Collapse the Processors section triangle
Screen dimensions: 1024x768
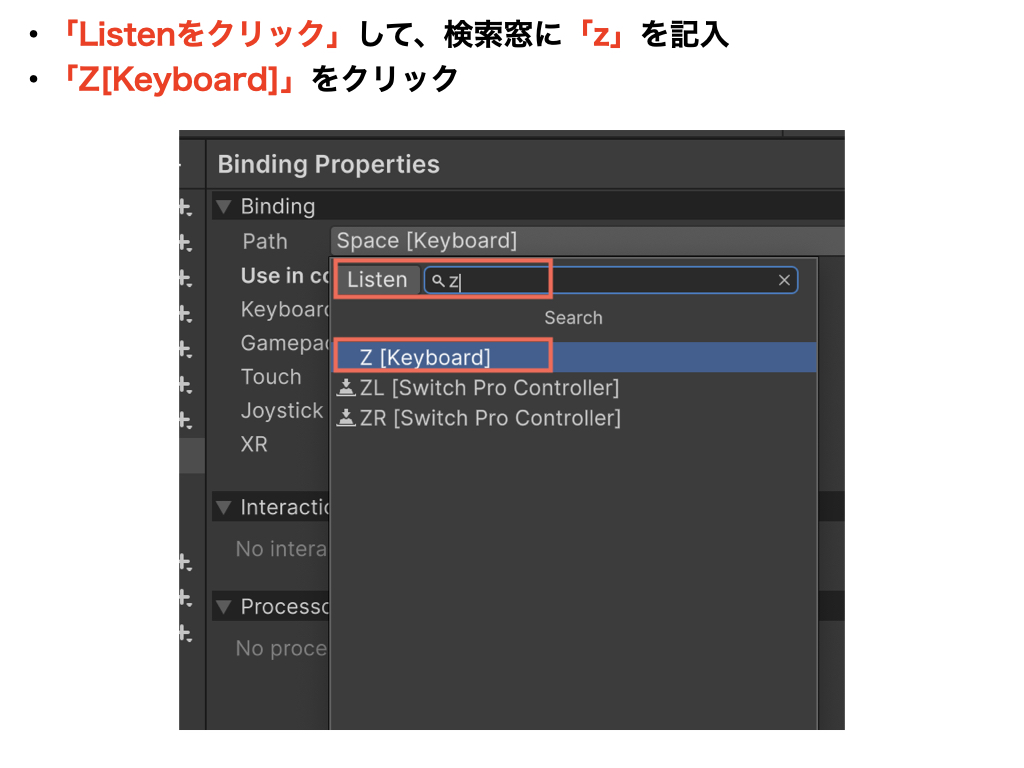click(224, 607)
